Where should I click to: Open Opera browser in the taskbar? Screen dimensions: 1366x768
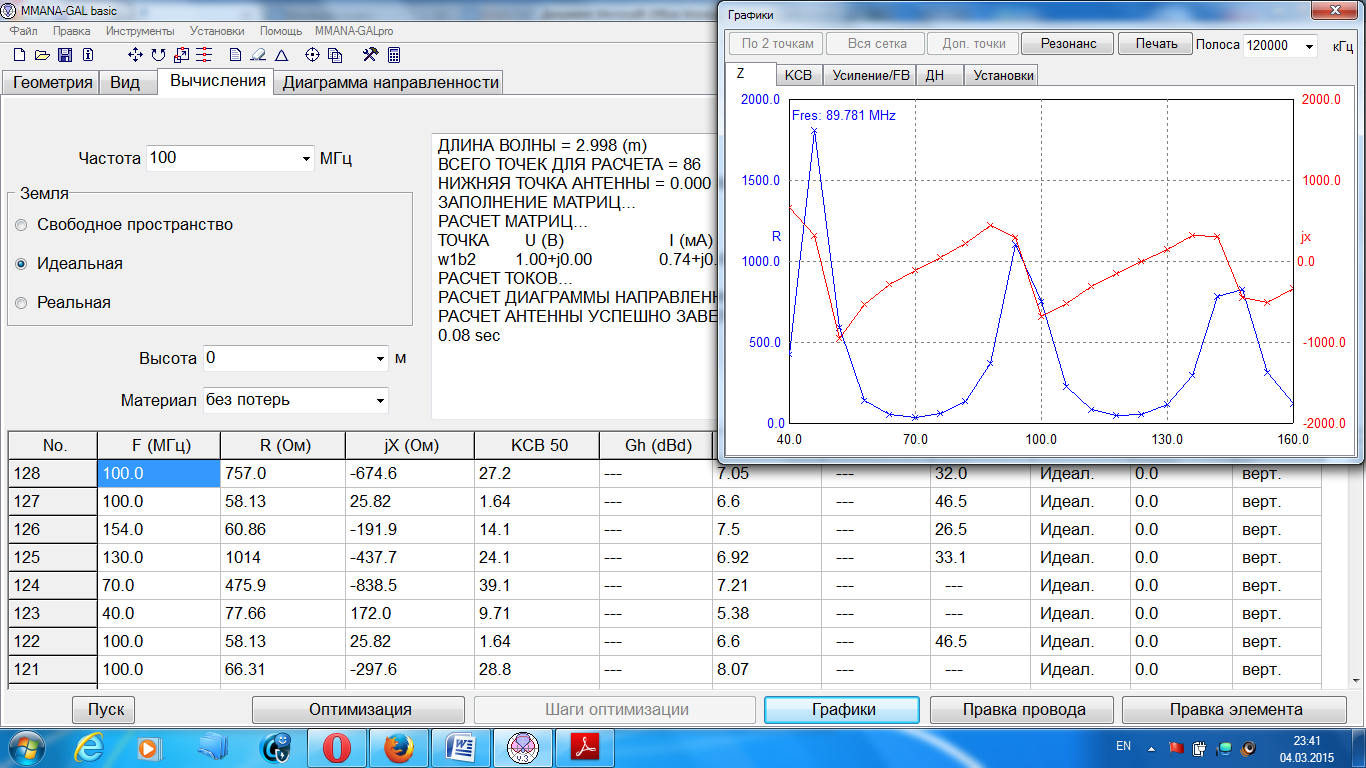pos(337,747)
